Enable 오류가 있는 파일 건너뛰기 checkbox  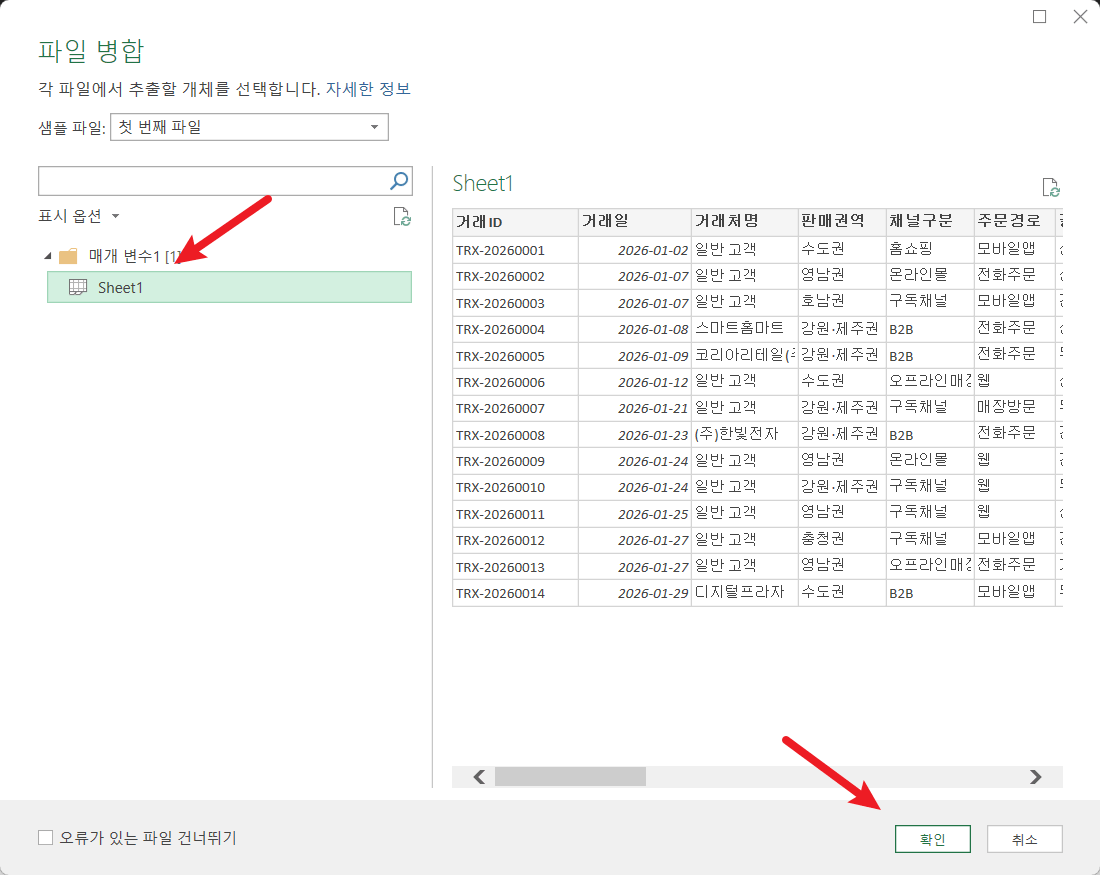(46, 837)
